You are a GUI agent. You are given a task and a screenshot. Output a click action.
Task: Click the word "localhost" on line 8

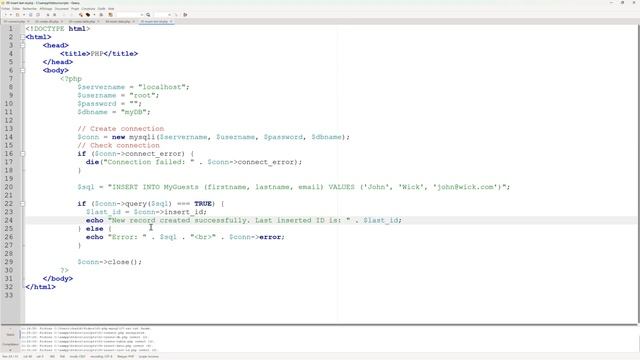click(x=162, y=87)
